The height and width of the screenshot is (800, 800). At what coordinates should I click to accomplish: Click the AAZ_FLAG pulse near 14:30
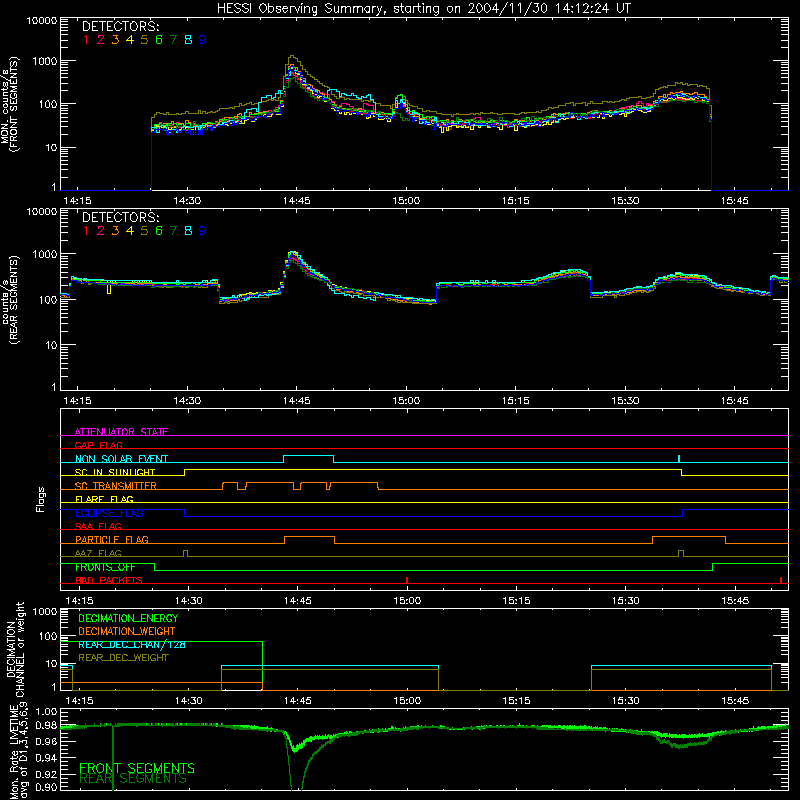click(185, 554)
